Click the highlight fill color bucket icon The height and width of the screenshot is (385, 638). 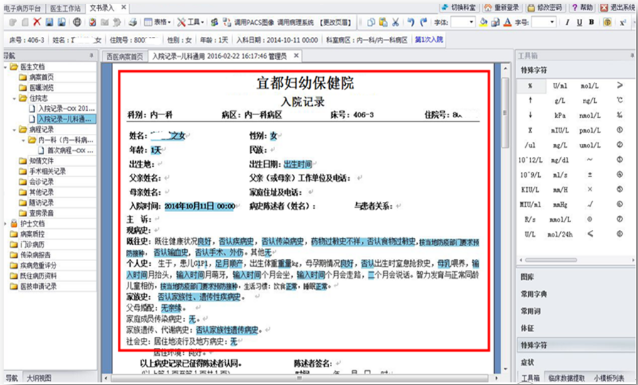click(483, 22)
